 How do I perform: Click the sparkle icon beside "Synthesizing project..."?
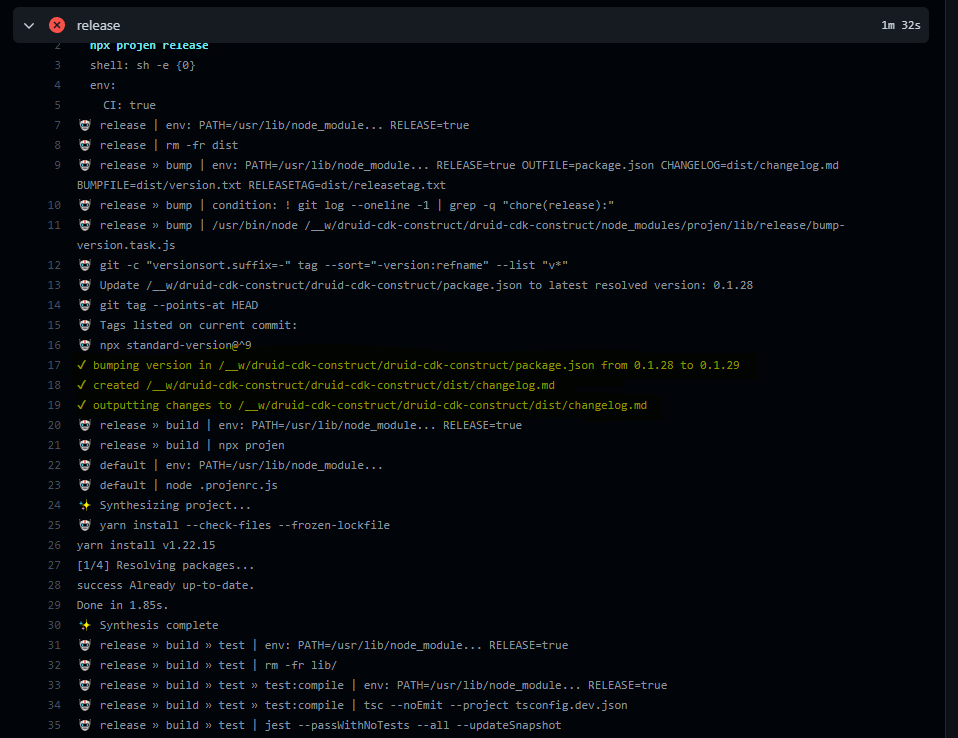pos(85,505)
